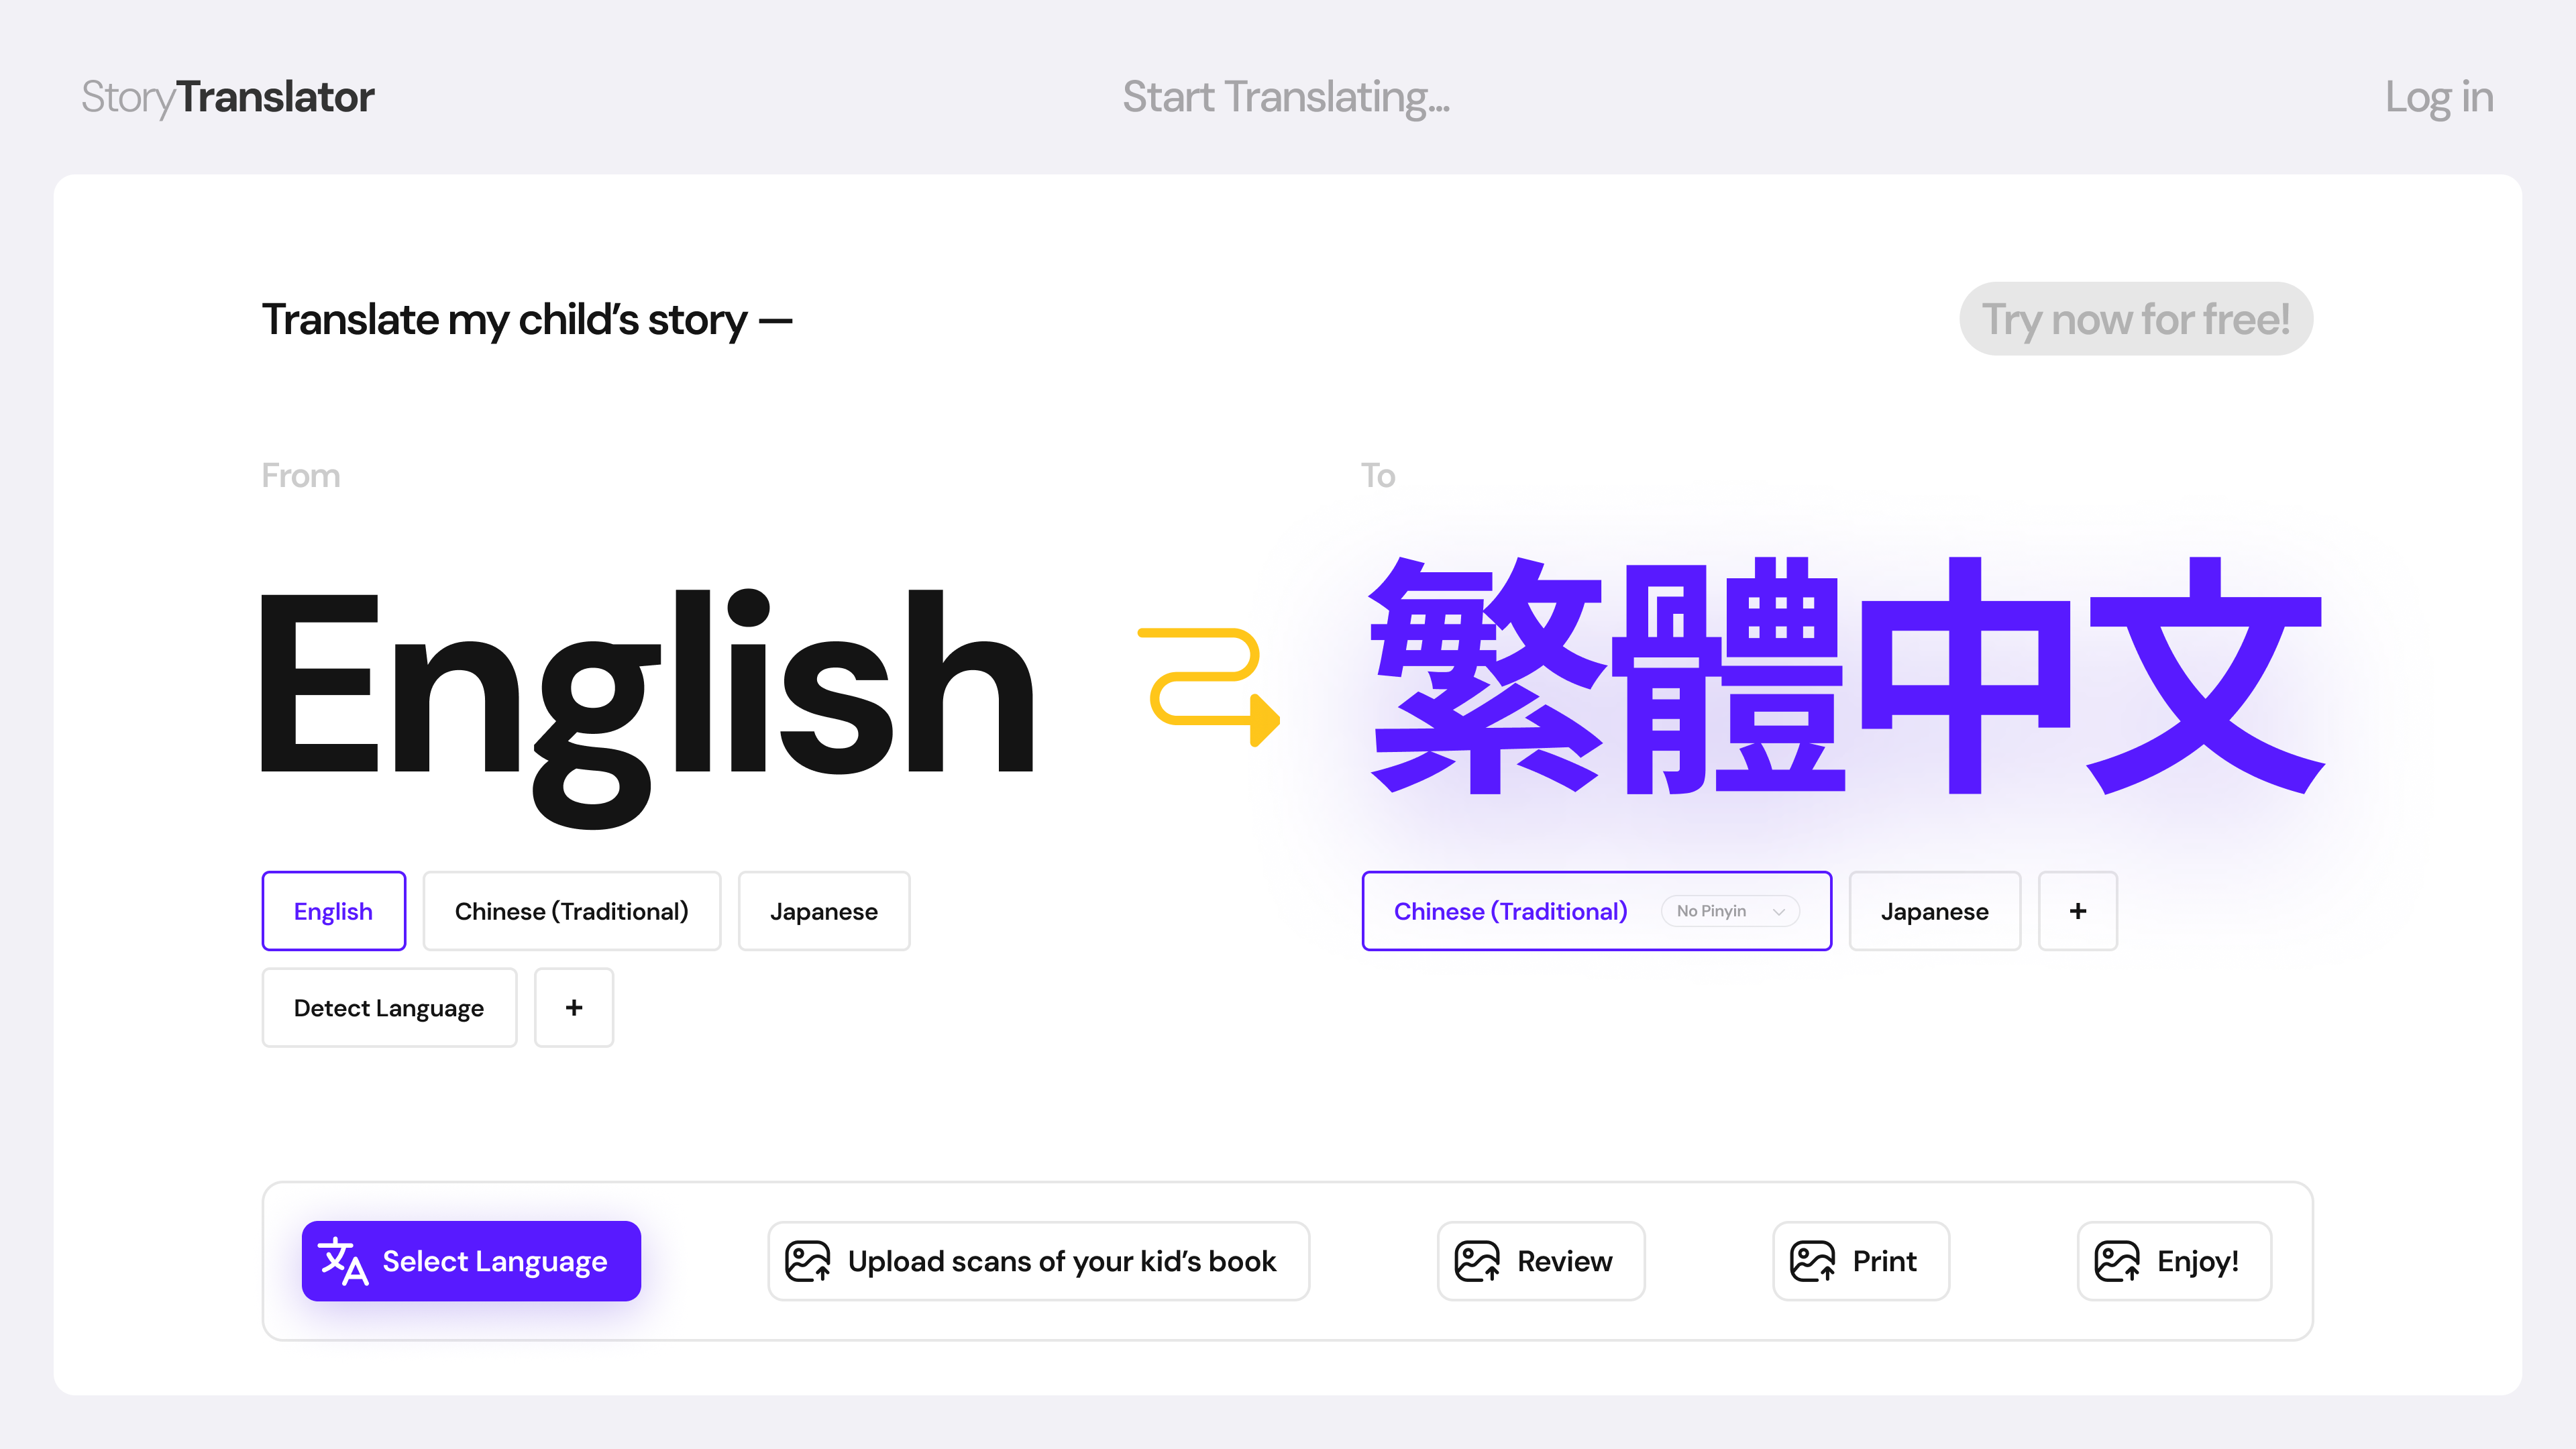2576x1449 pixels.
Task: Click the image icon beside Print
Action: [x=1812, y=1261]
